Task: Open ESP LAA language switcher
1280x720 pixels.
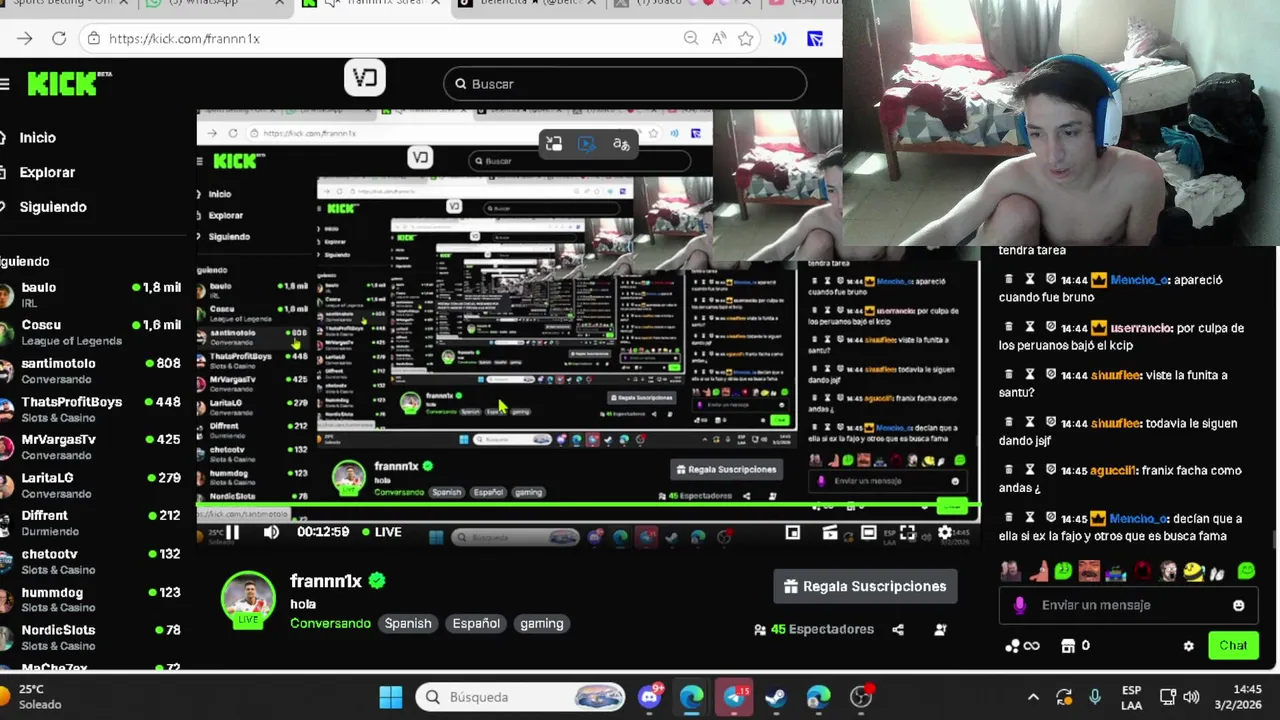Action: point(1131,697)
